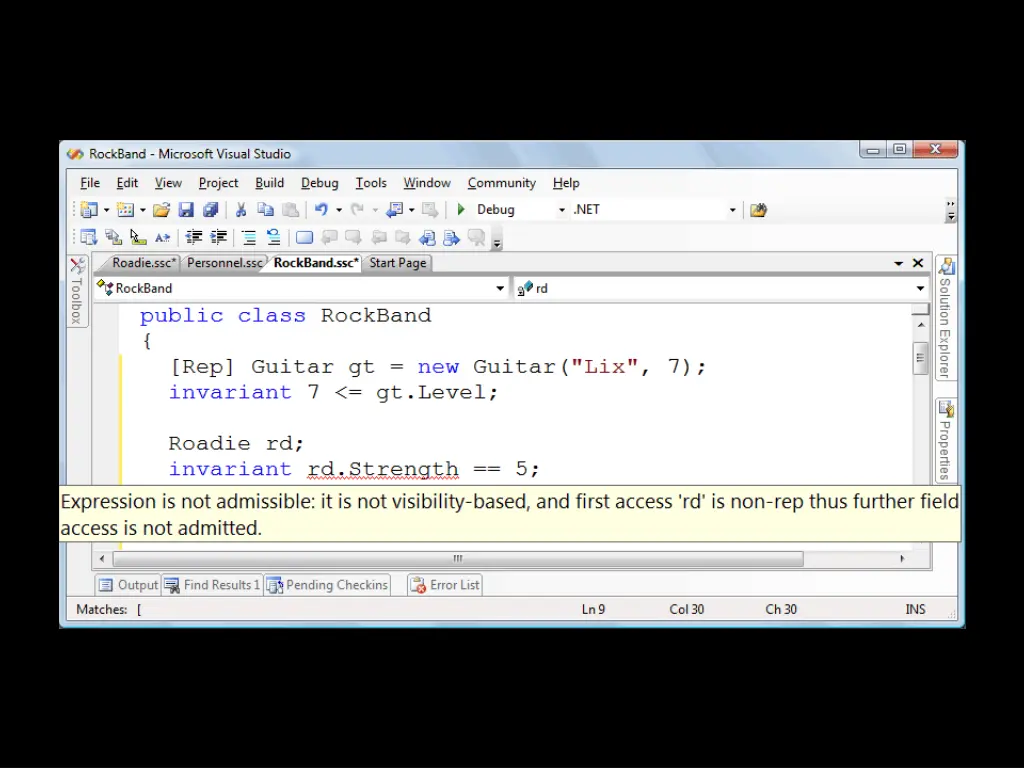Expand the Navigate Backward dropdown arrow

[x=411, y=210]
